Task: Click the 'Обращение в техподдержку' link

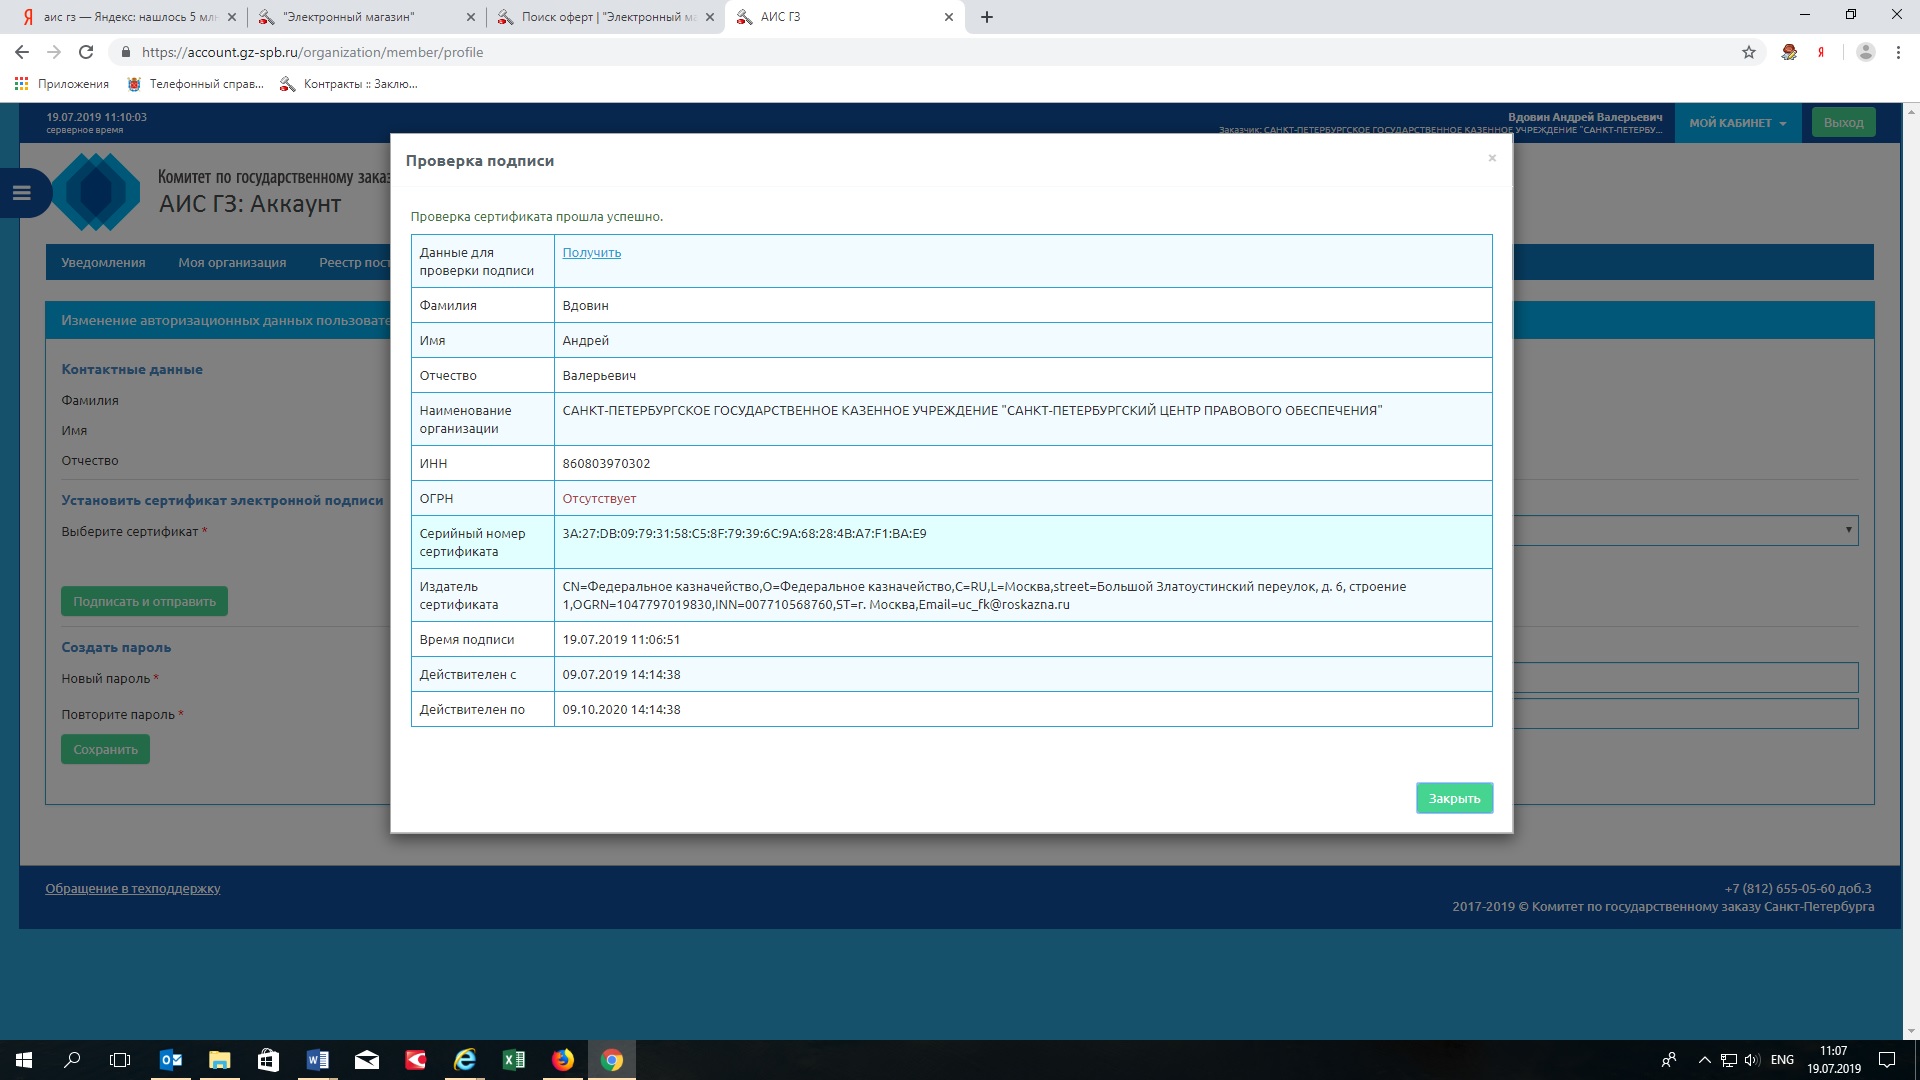Action: 132,888
